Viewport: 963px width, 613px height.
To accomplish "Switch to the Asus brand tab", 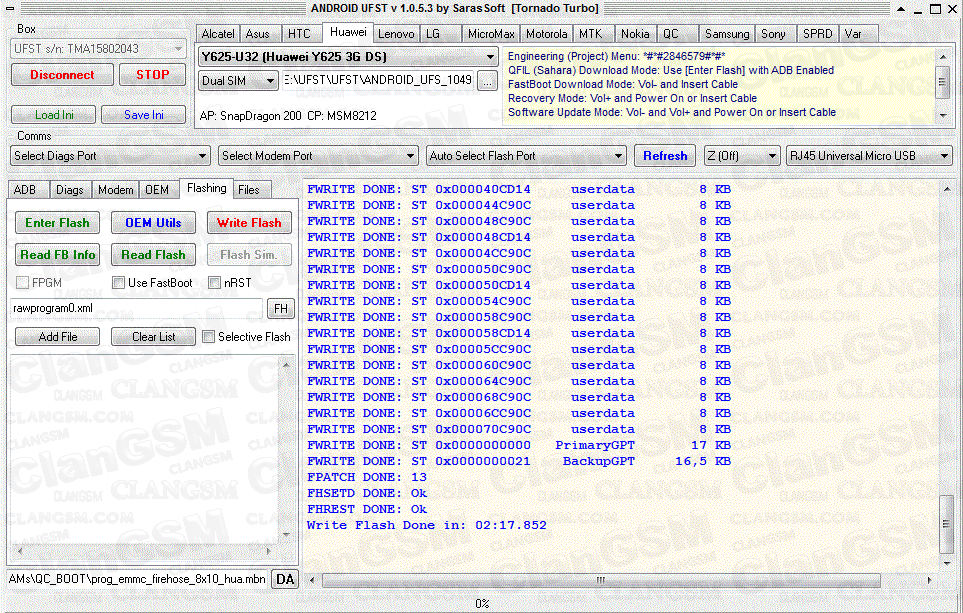I will tap(258, 34).
